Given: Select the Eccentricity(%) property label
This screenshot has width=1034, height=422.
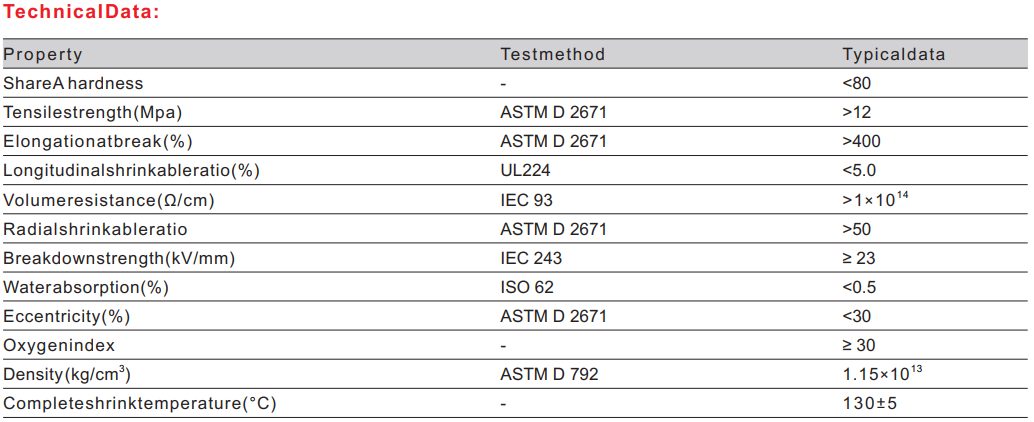Looking at the screenshot, I should (x=67, y=317).
